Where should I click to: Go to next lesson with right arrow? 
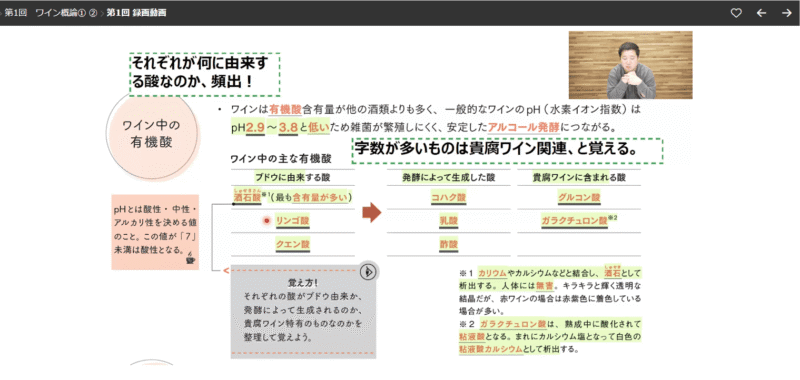786,13
